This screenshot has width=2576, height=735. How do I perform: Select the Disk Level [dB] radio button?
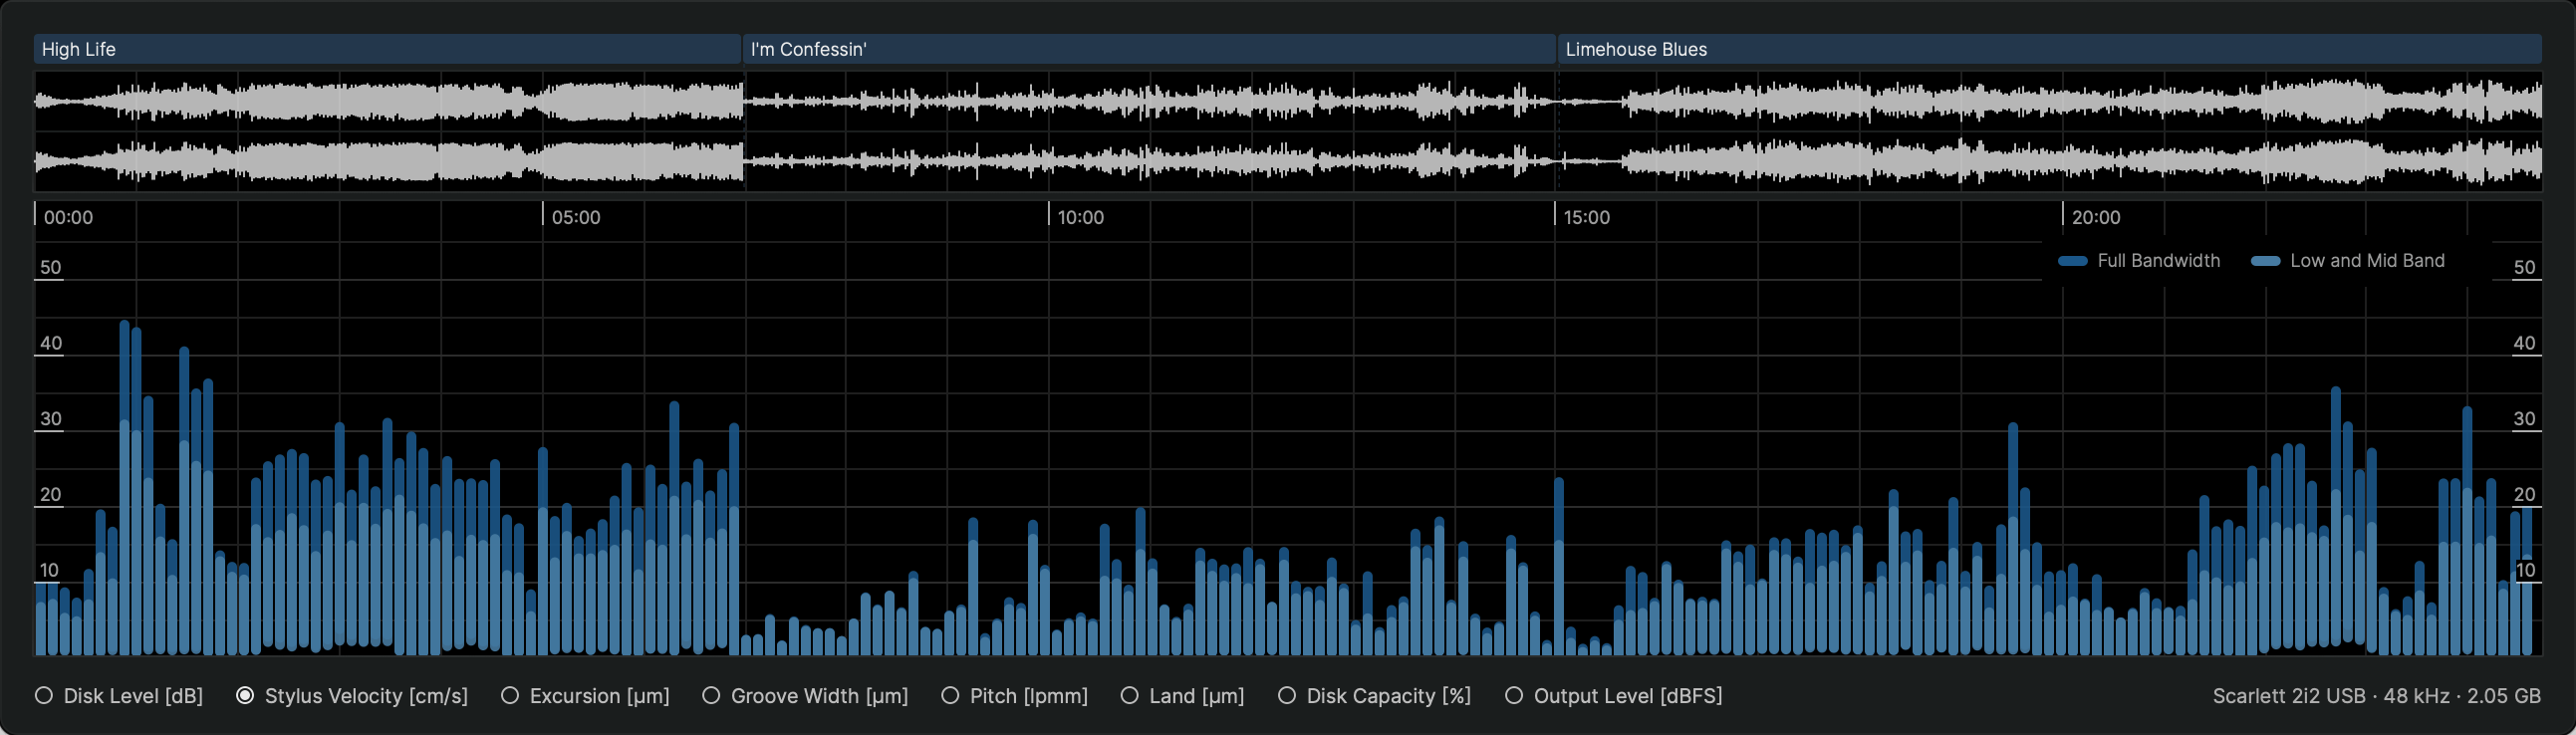coord(44,696)
